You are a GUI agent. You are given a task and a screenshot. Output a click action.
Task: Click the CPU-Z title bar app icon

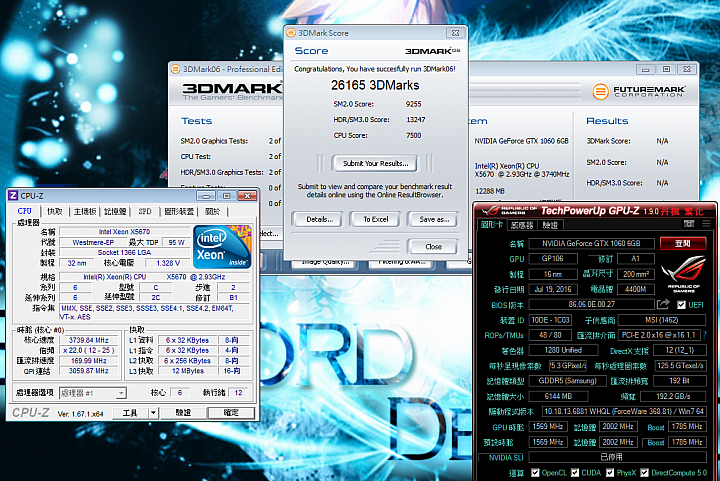point(13,196)
